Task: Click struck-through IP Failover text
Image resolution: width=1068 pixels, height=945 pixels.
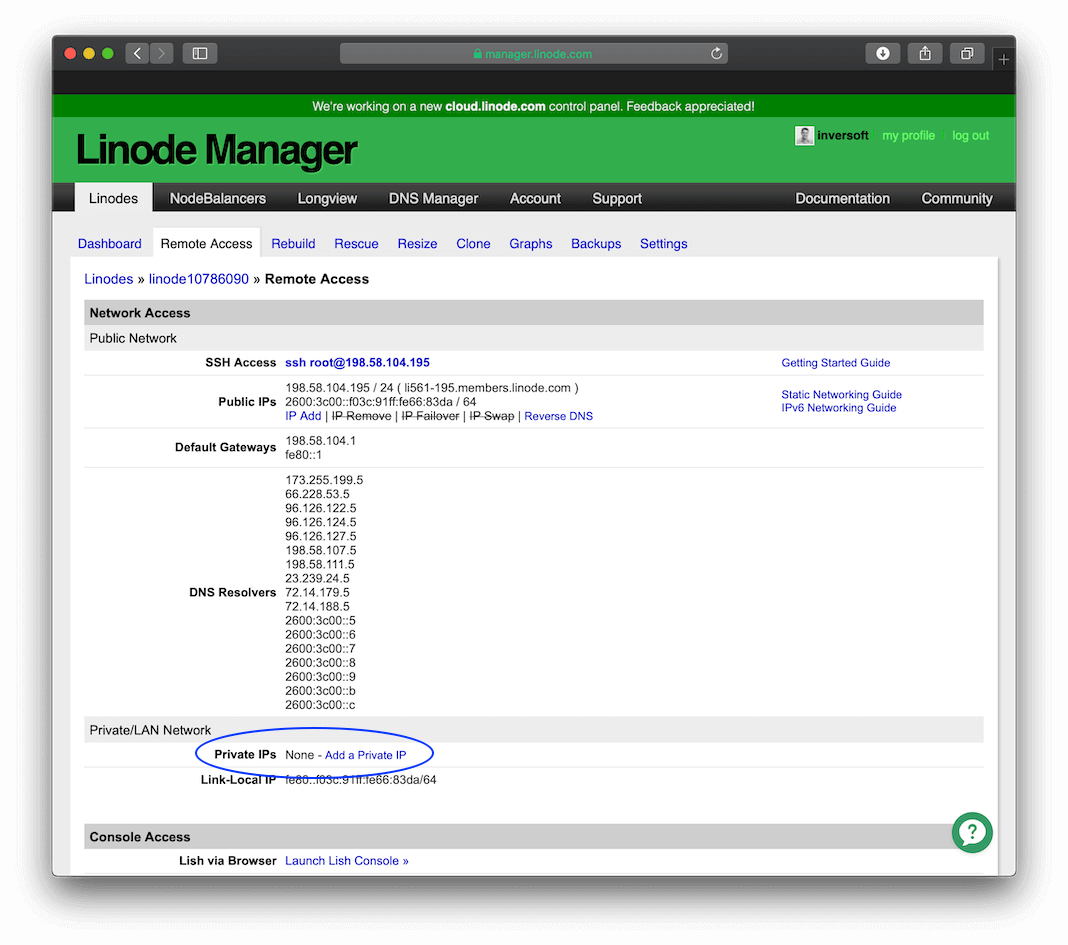Action: point(430,416)
